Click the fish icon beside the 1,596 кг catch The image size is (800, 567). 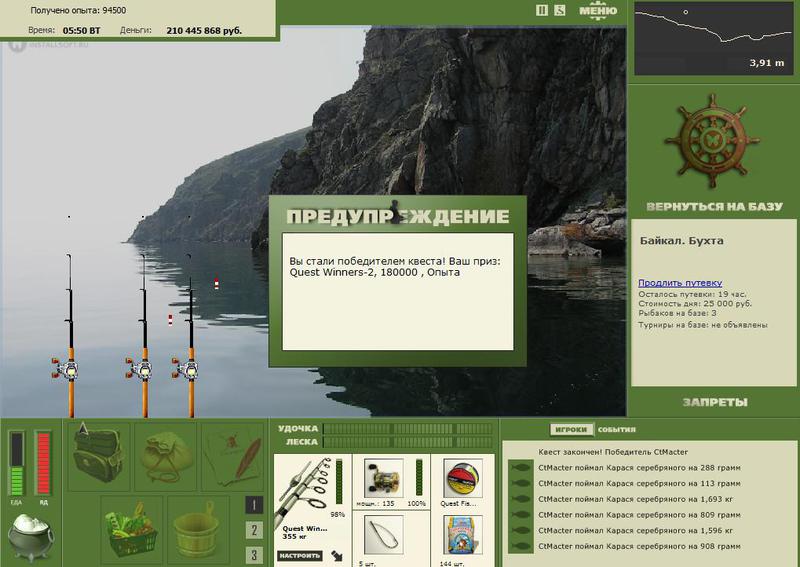(520, 531)
